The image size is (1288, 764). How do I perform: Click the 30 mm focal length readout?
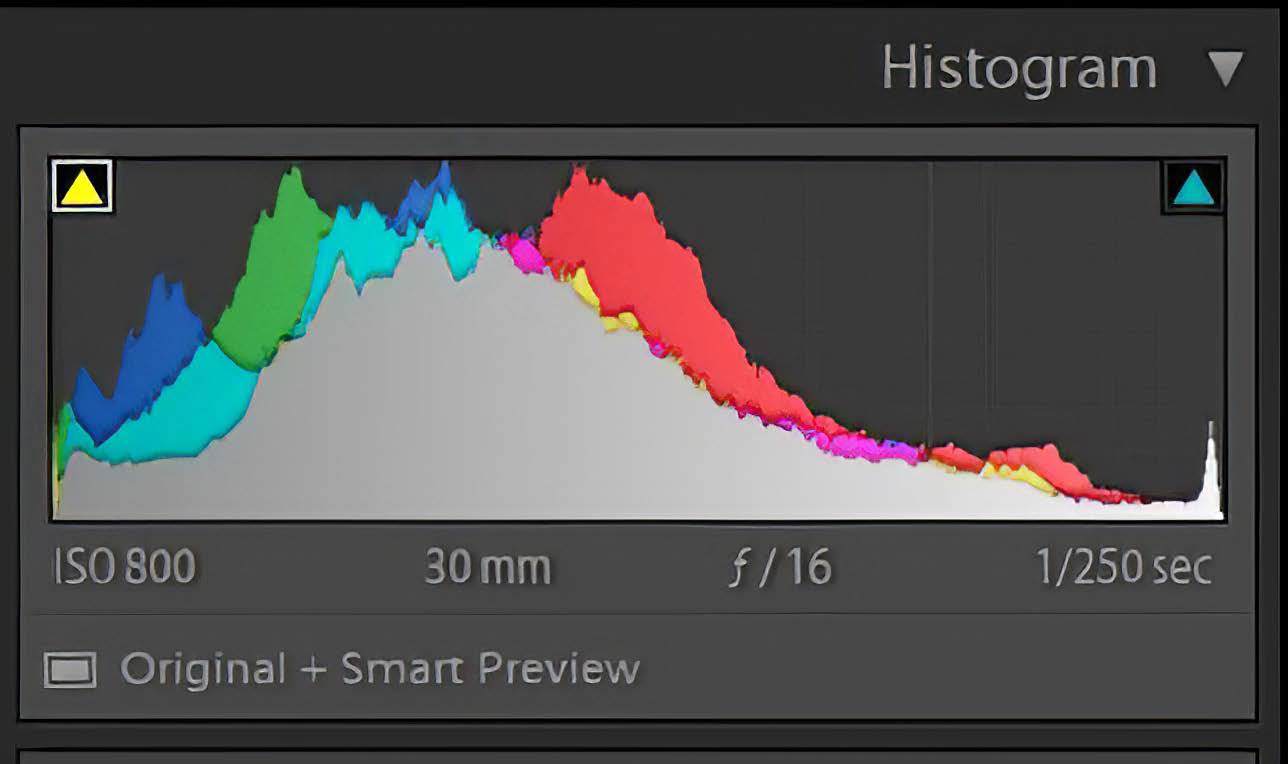(487, 567)
